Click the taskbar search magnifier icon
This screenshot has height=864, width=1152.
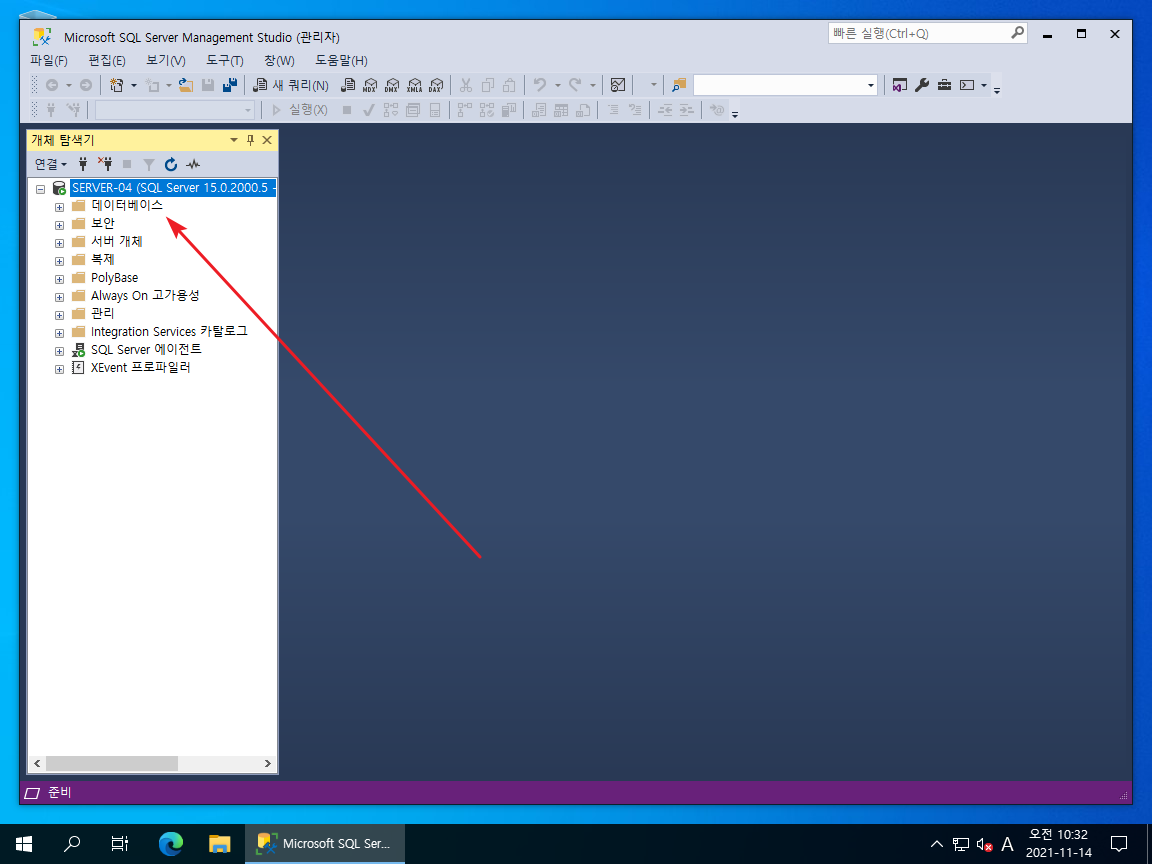tap(72, 843)
